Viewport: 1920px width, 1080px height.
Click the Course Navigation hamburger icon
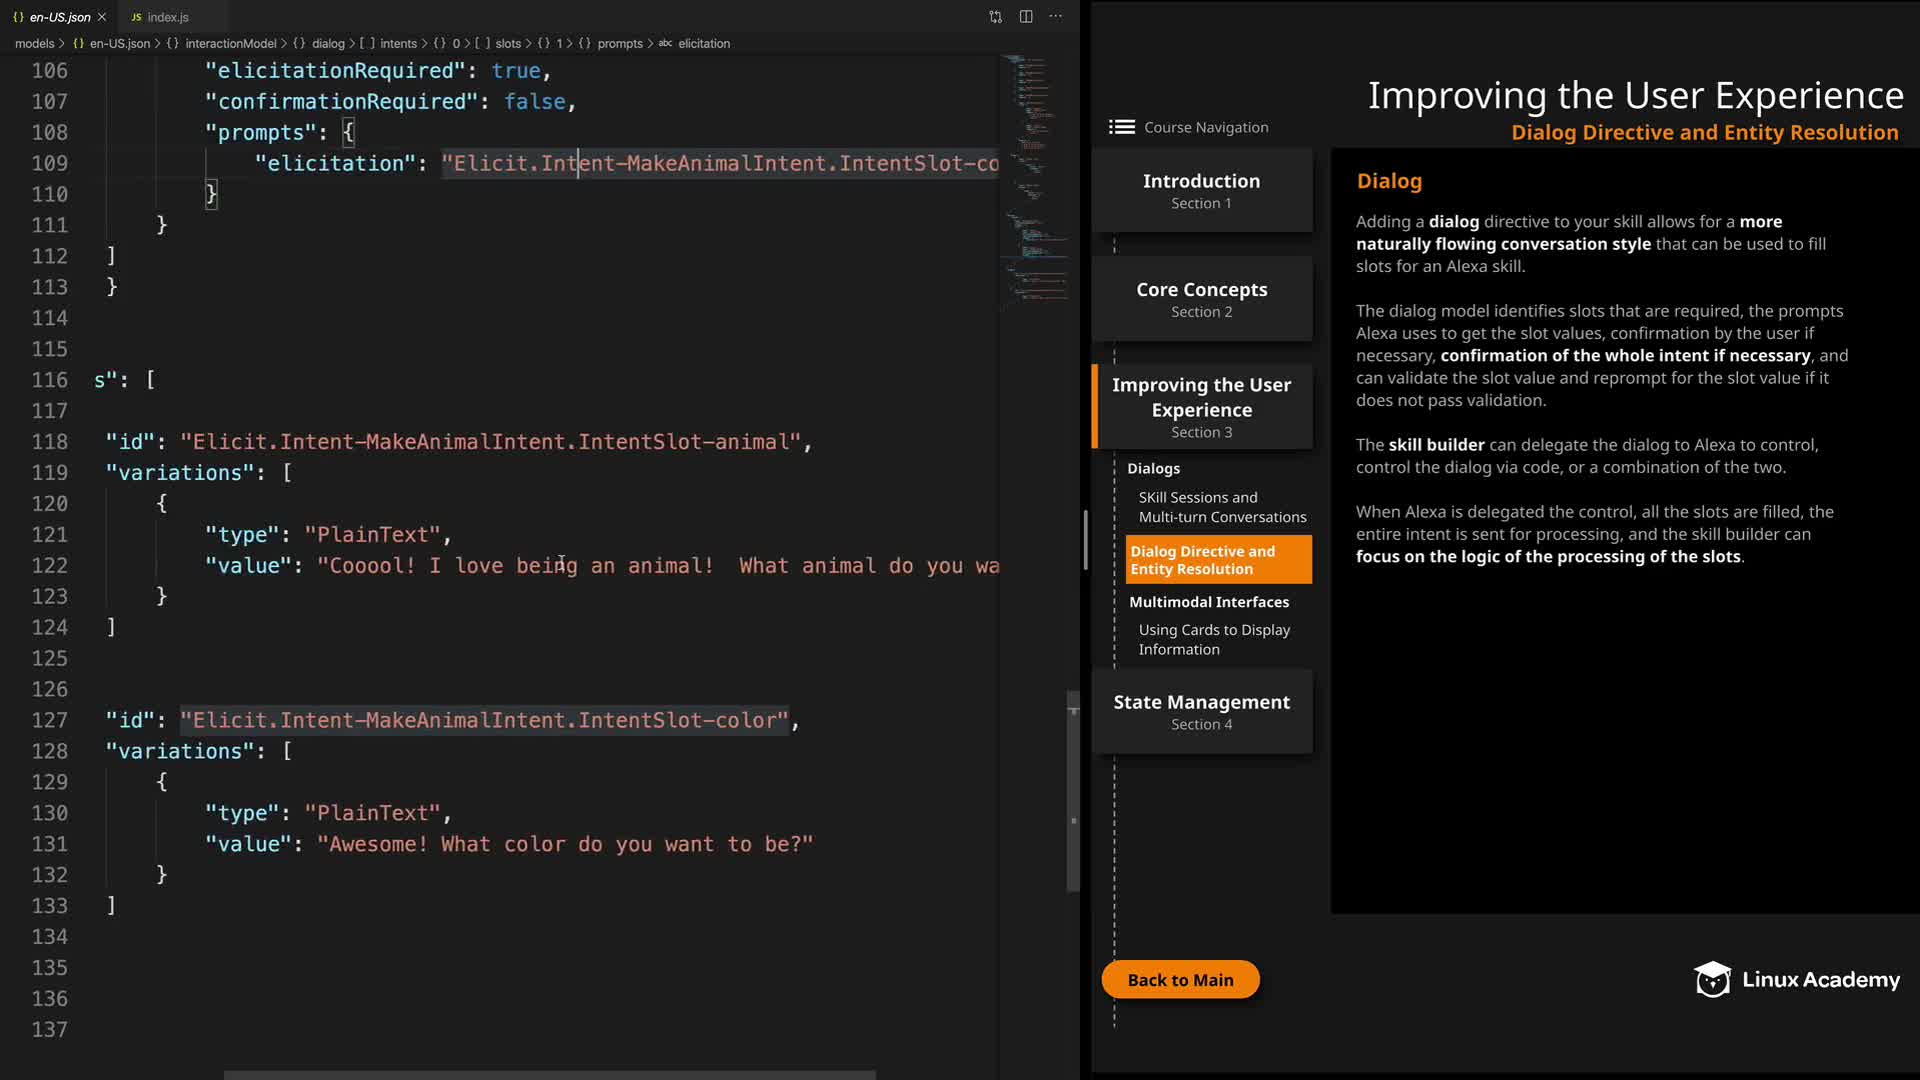(1122, 127)
